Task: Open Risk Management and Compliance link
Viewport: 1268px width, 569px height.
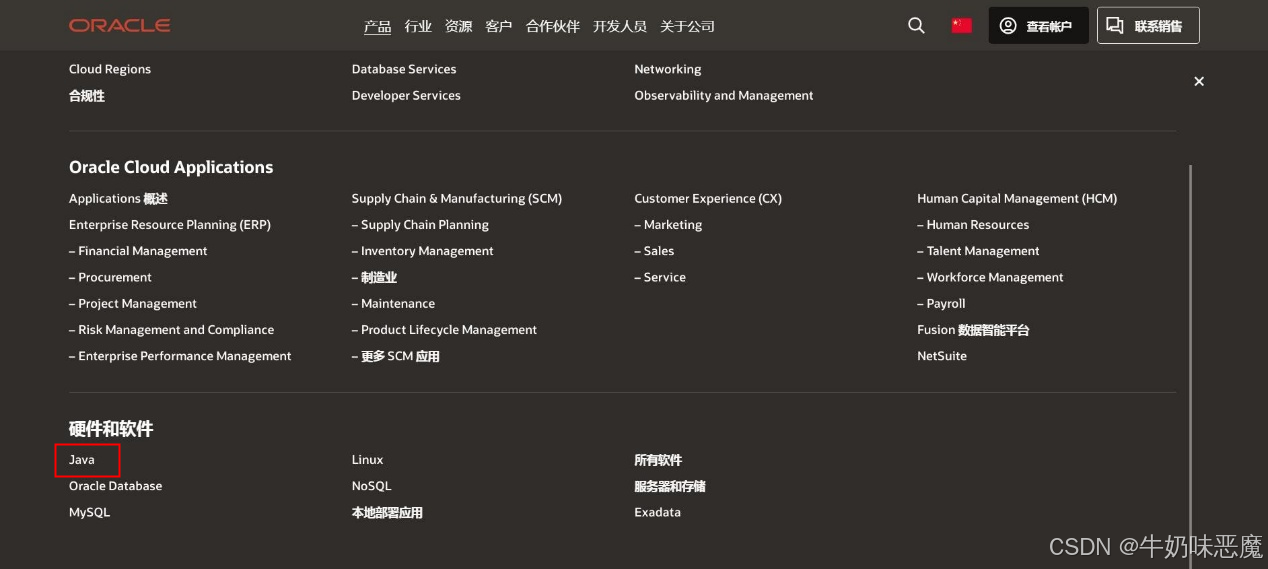Action: [171, 330]
